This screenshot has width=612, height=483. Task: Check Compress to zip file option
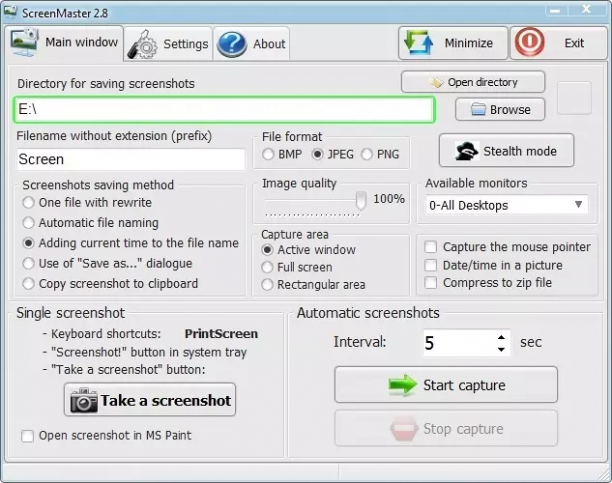pyautogui.click(x=431, y=282)
